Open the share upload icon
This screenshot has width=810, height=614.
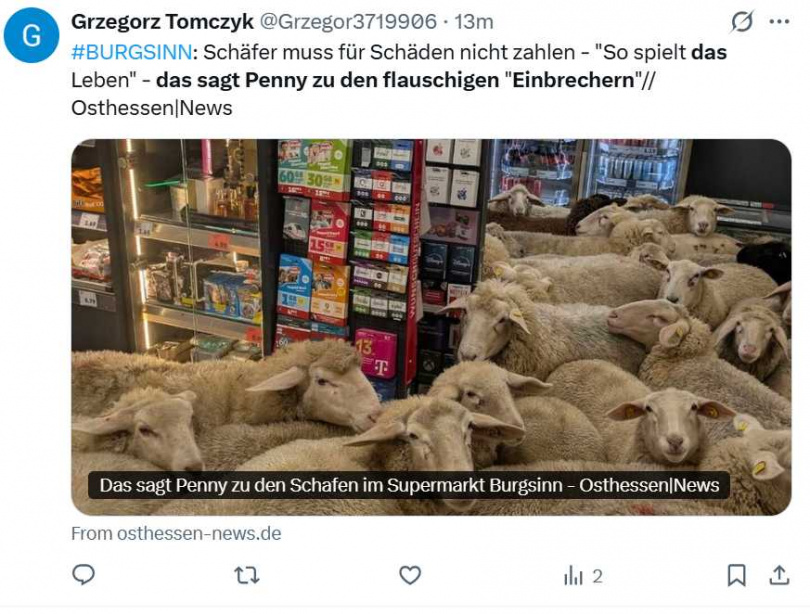(x=779, y=575)
